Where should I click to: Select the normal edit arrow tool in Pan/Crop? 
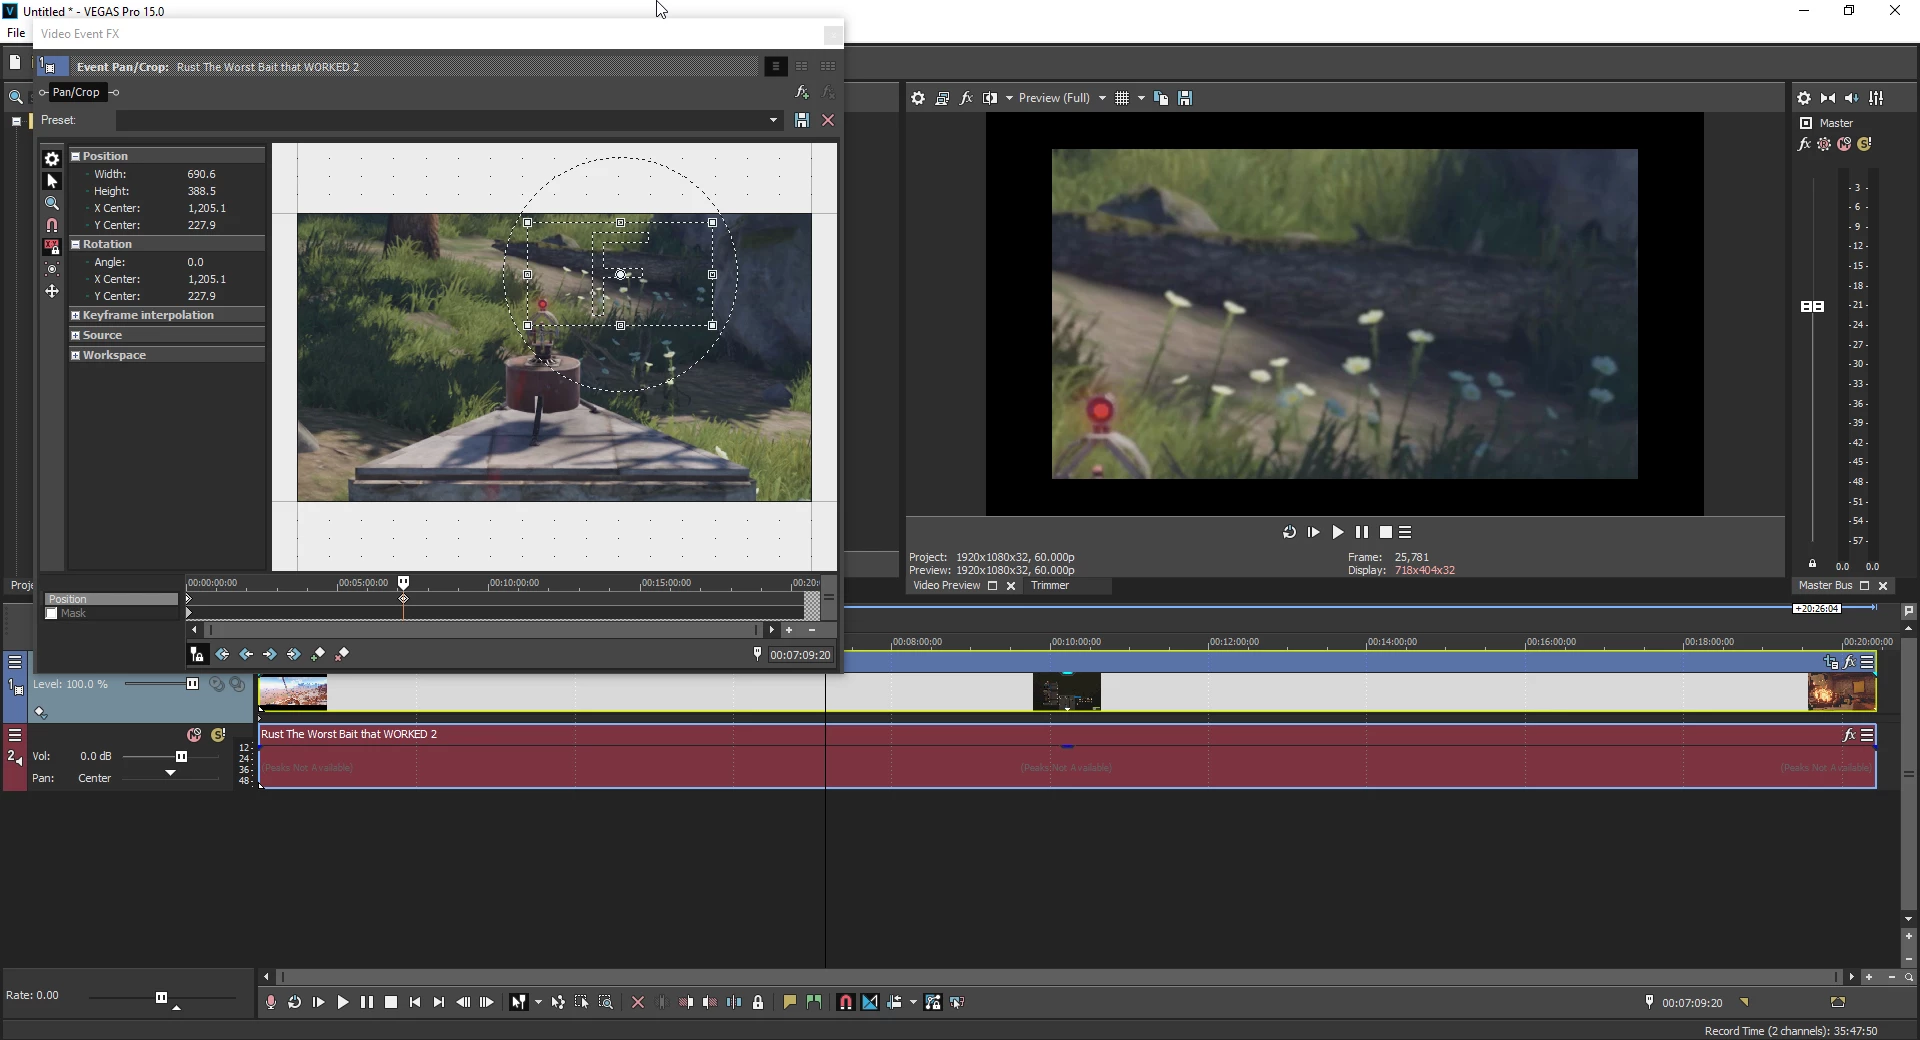tap(52, 181)
